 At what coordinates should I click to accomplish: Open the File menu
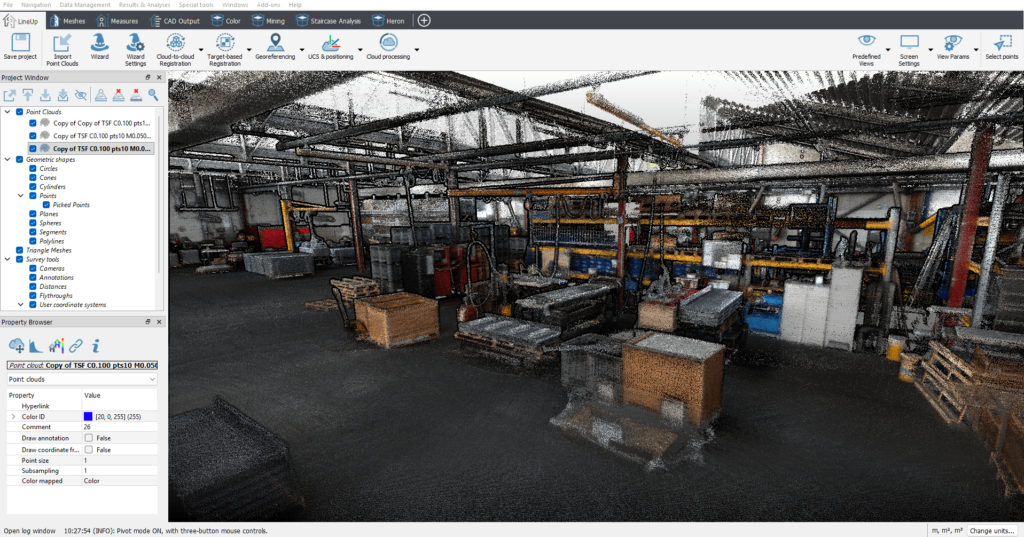[8, 5]
